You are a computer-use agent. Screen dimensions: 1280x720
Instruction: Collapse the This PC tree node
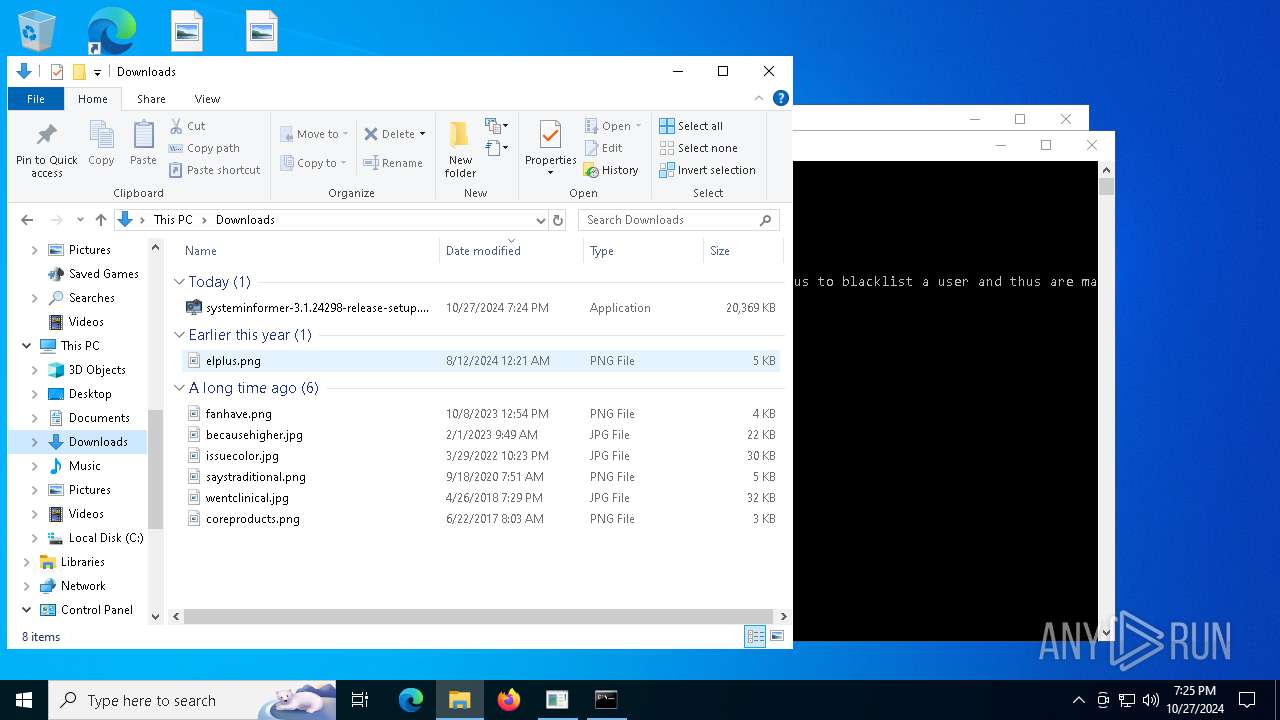26,346
